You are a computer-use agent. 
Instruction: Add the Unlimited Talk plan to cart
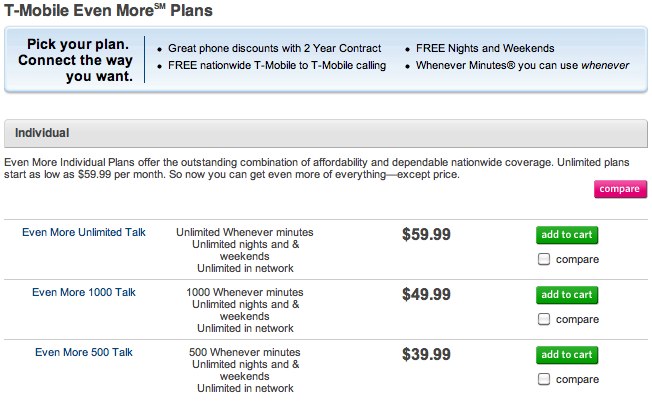coord(568,235)
